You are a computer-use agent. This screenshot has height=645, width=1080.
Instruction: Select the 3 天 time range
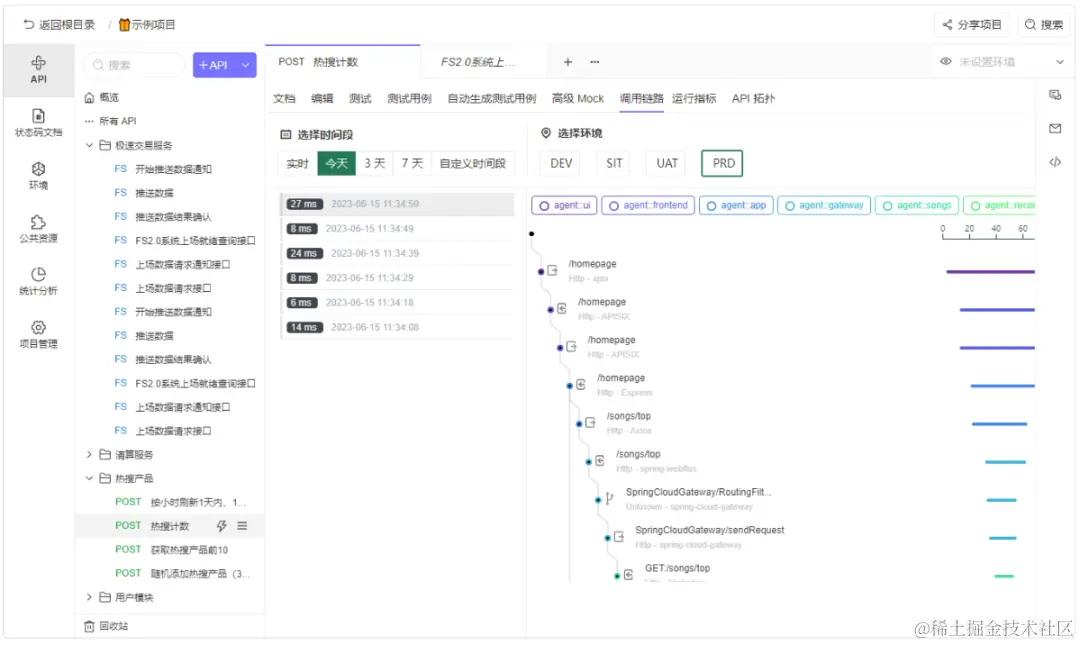tap(375, 163)
